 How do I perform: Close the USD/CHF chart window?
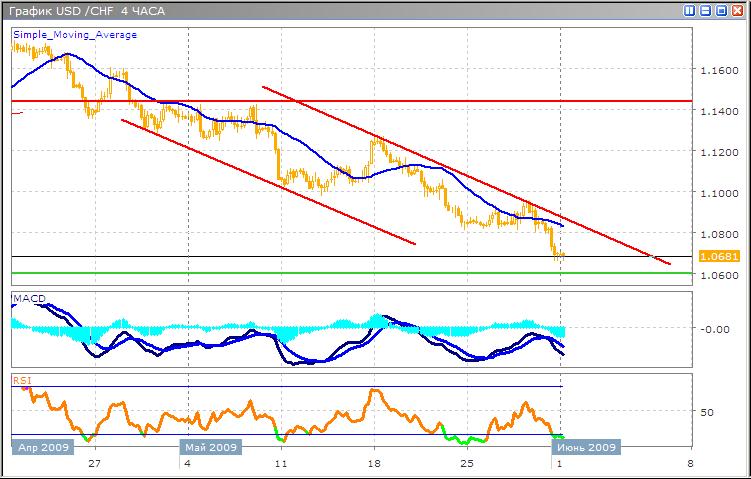[736, 10]
